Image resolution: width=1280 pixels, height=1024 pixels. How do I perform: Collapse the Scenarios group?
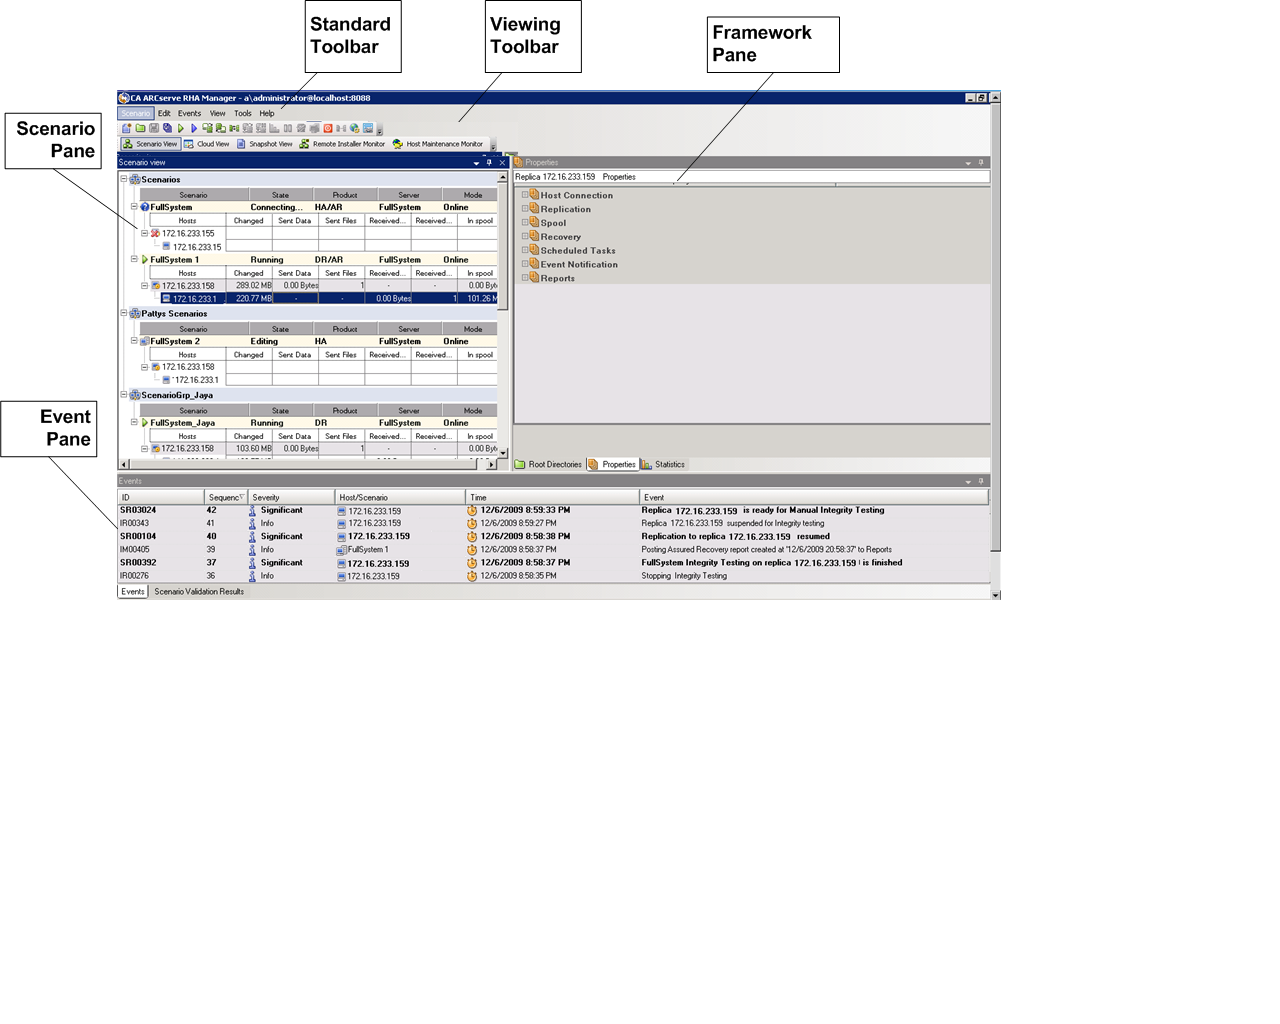(124, 179)
